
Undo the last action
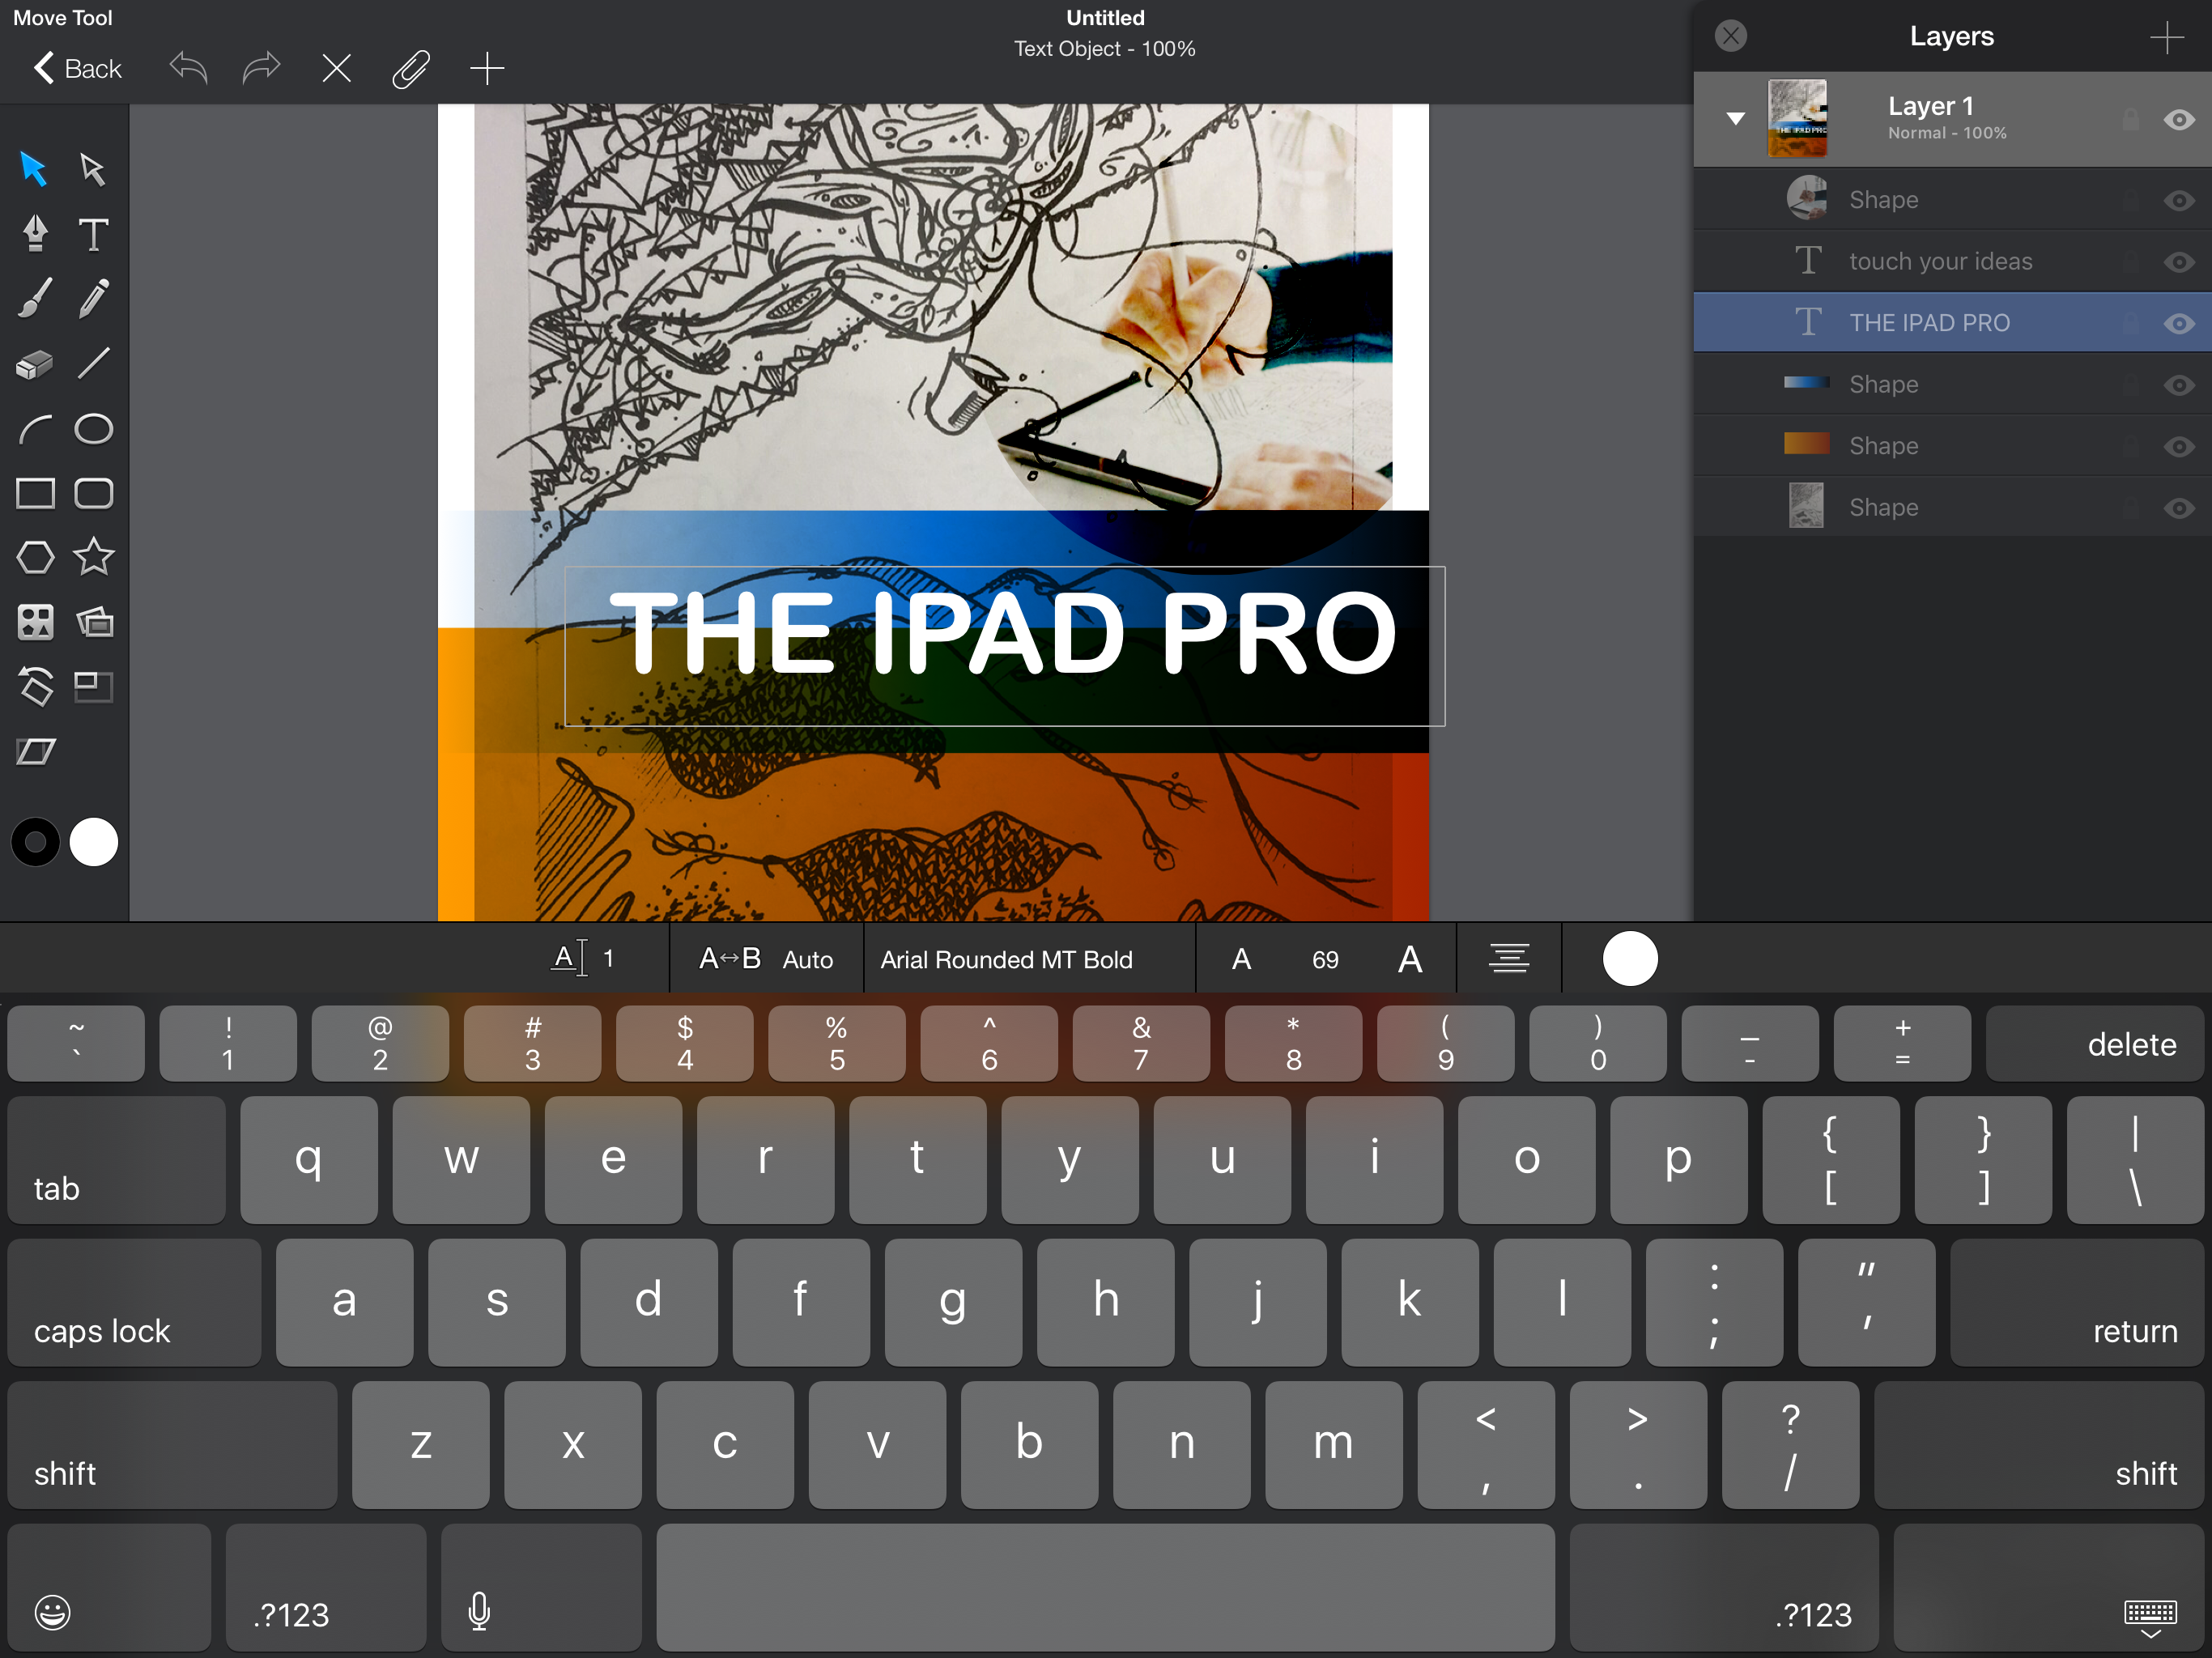[x=188, y=68]
